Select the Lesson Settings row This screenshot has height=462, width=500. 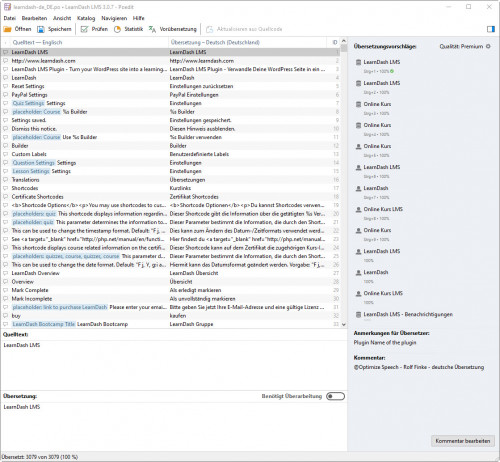click(170, 171)
